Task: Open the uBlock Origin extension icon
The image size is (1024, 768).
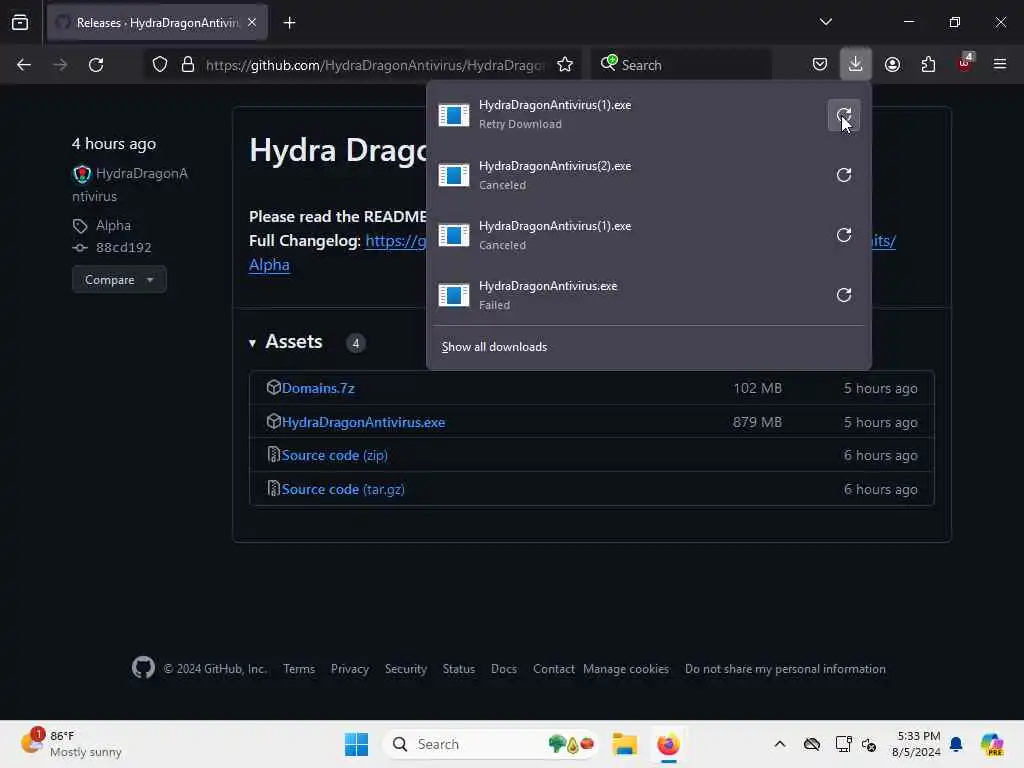Action: pos(965,63)
